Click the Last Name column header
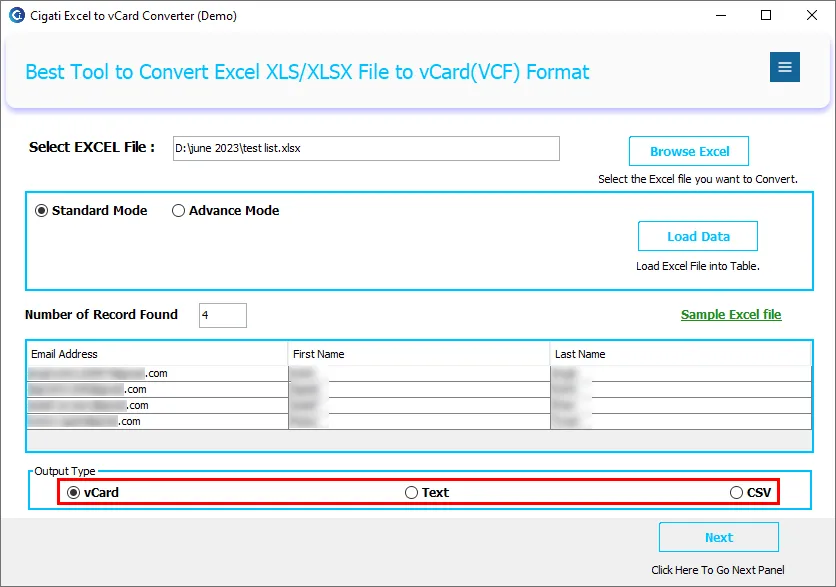Image resolution: width=836 pixels, height=587 pixels. coord(681,354)
